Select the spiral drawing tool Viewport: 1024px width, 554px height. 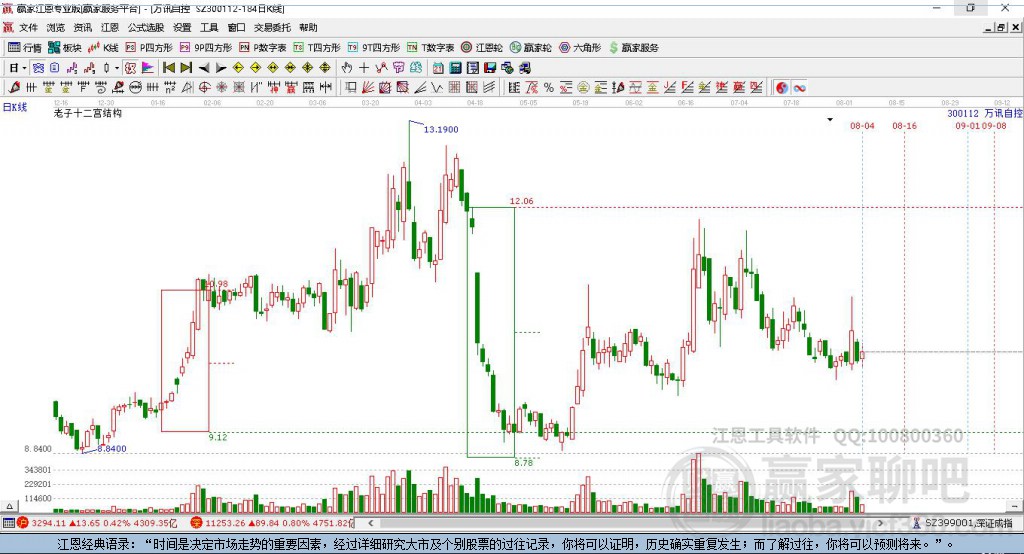101,88
